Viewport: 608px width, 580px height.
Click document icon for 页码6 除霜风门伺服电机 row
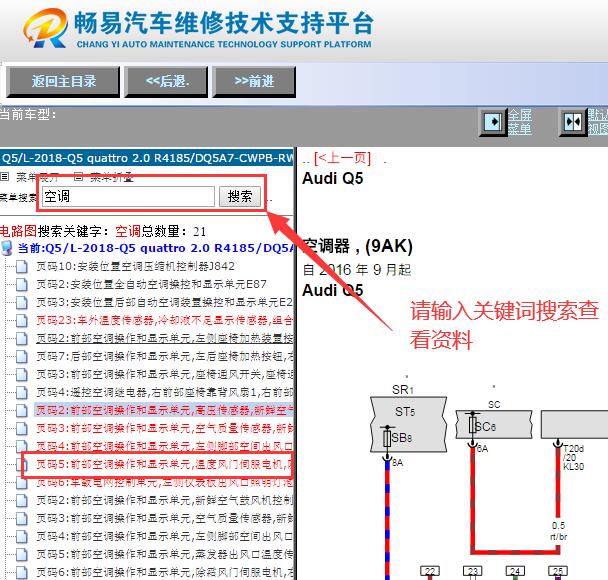pos(22,572)
